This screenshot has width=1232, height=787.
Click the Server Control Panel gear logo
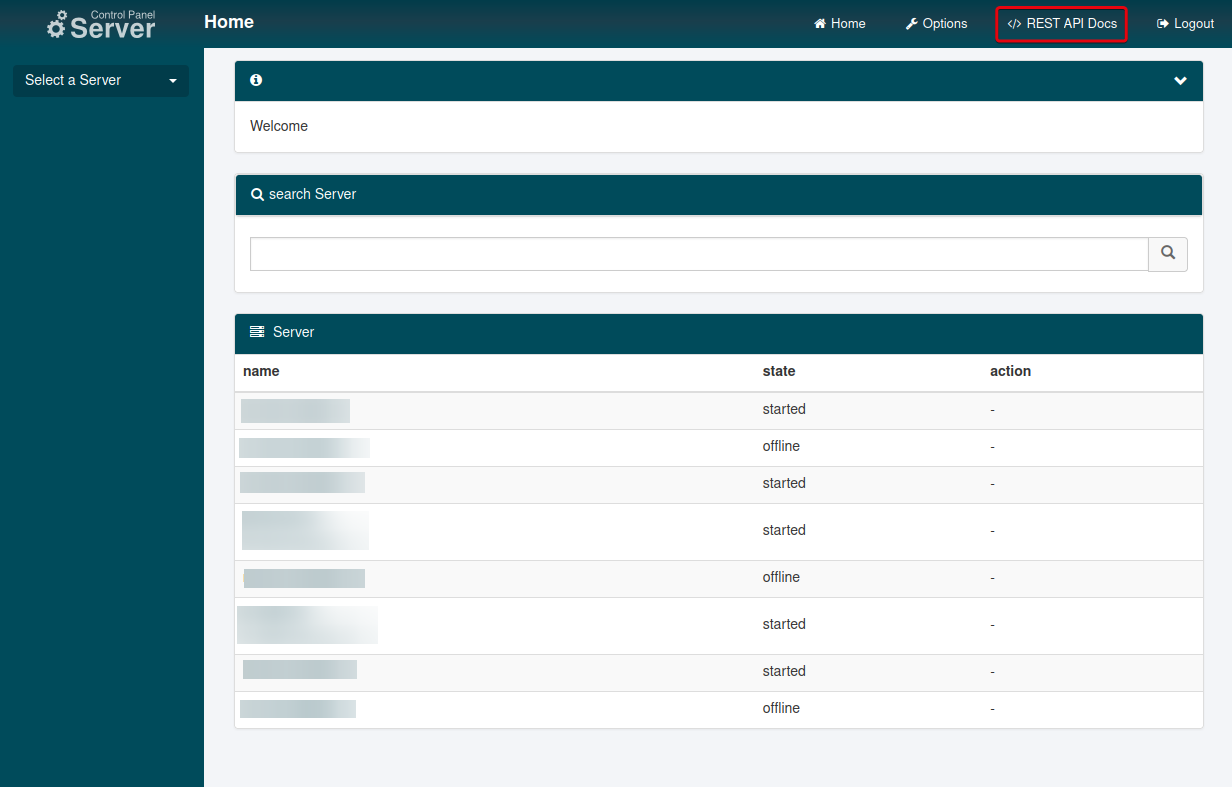(x=57, y=25)
